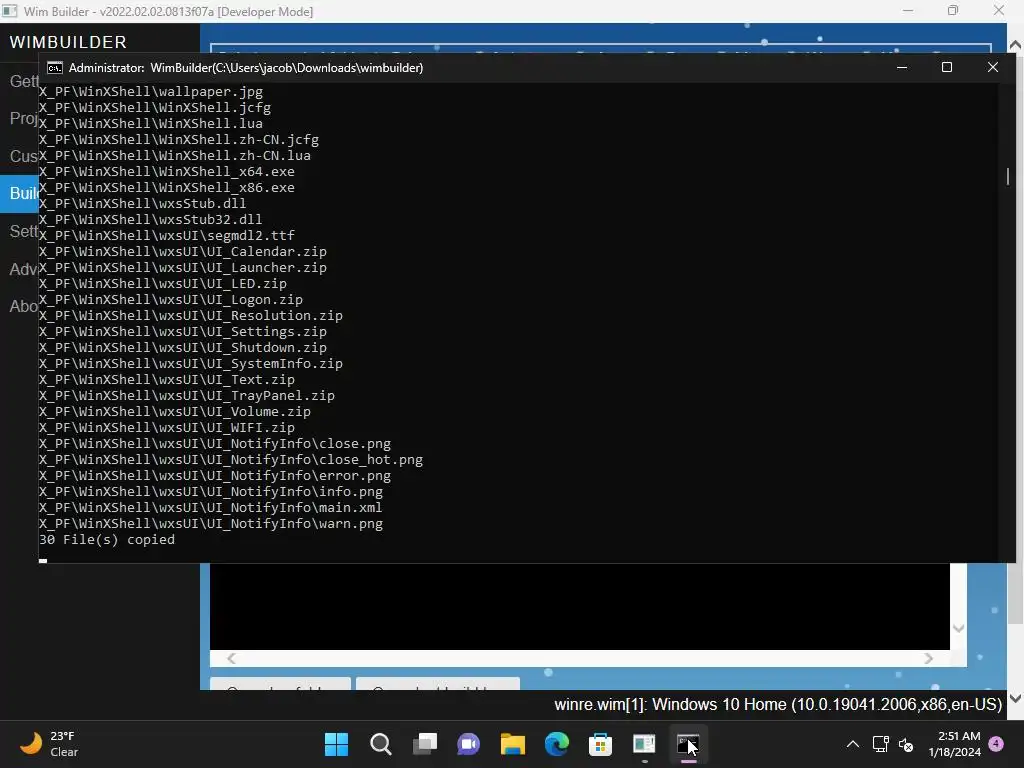
Task: Maximize the Administrator console window
Action: pyautogui.click(x=947, y=67)
